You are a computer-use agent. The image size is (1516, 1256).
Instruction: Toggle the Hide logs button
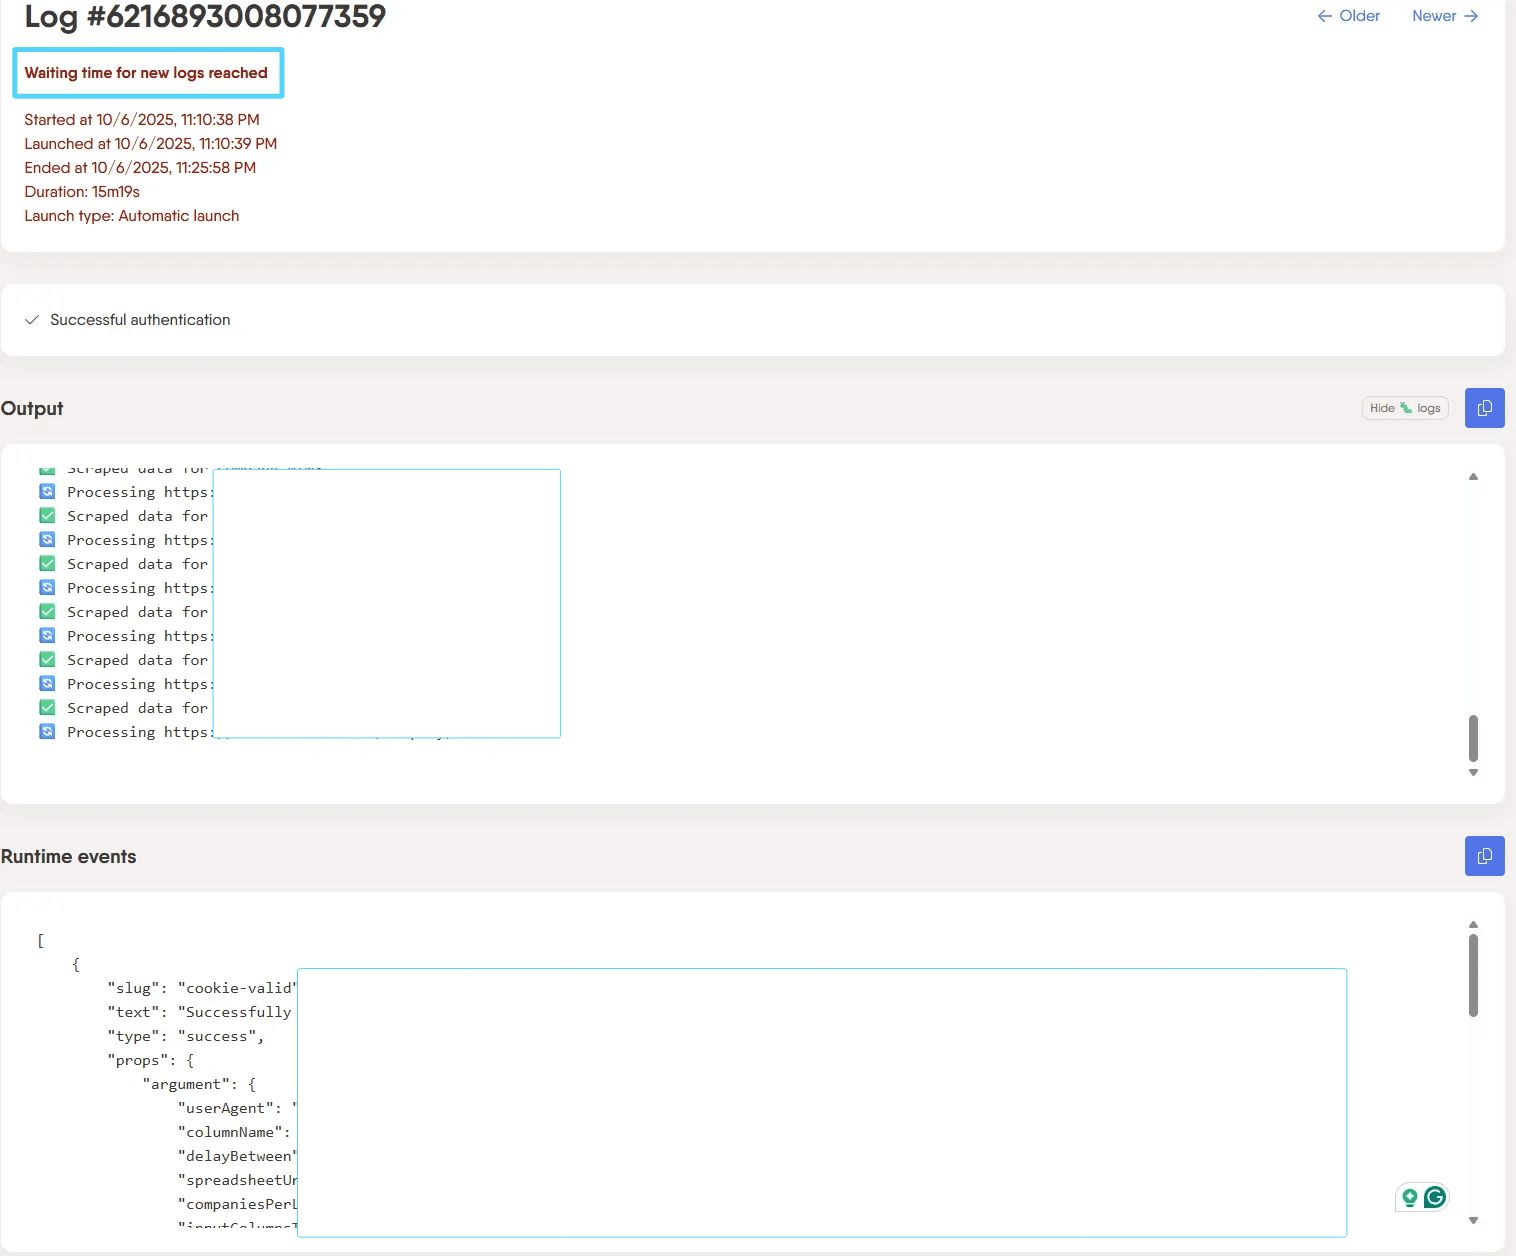1405,408
